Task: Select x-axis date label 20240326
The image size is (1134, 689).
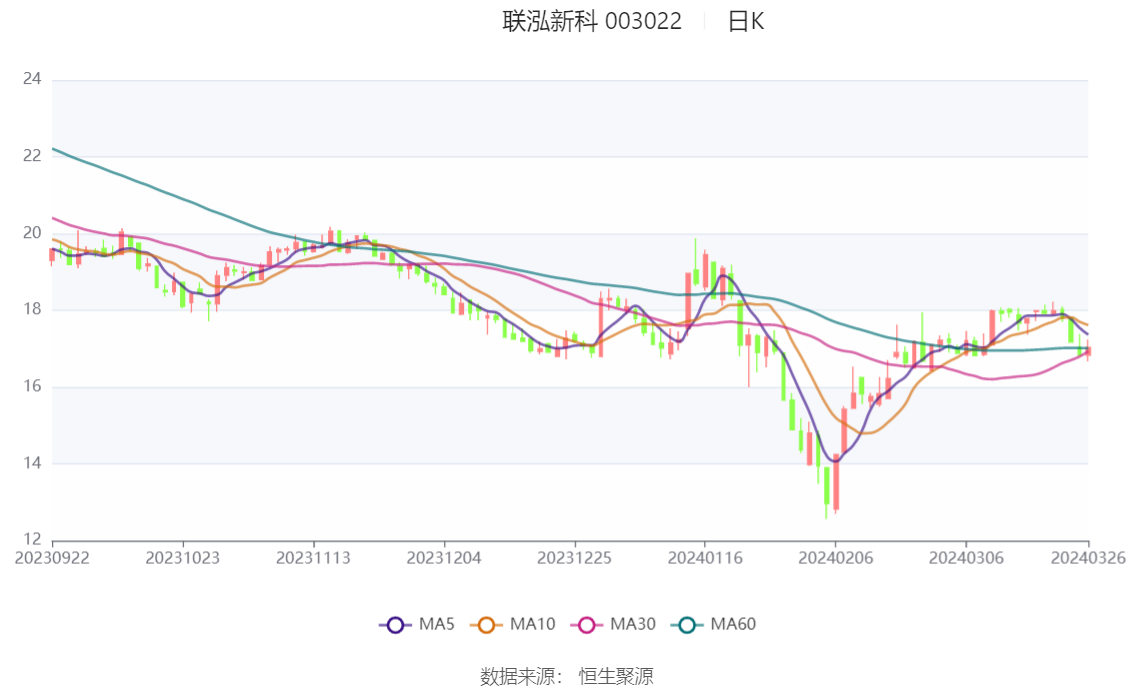Action: [x=1088, y=558]
